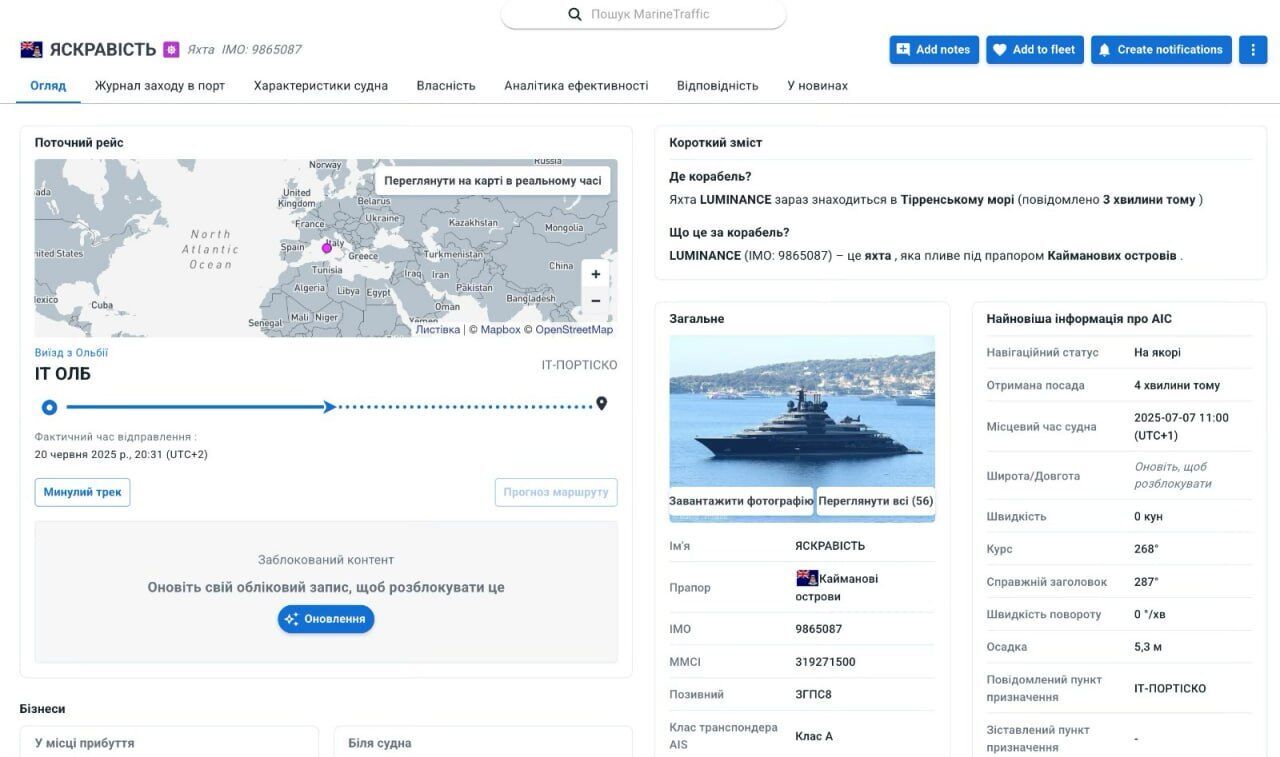Image resolution: width=1280 pixels, height=757 pixels.
Task: Click the departure port circle marker
Action: 49,407
